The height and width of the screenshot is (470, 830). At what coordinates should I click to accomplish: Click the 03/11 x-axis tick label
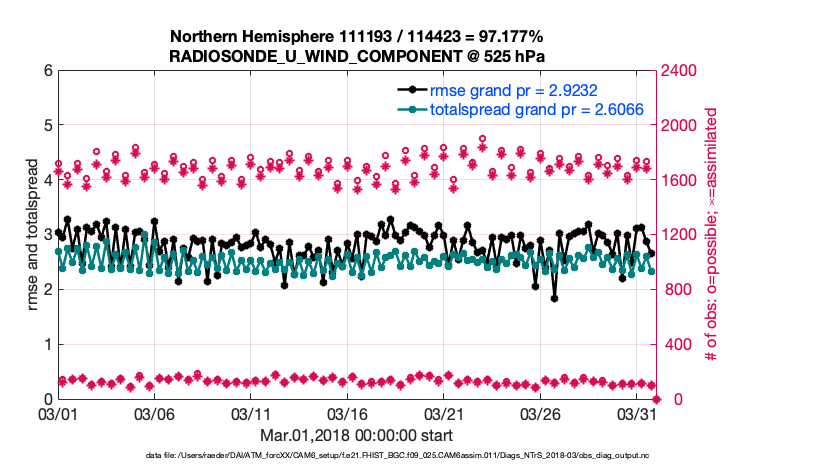pos(252,414)
